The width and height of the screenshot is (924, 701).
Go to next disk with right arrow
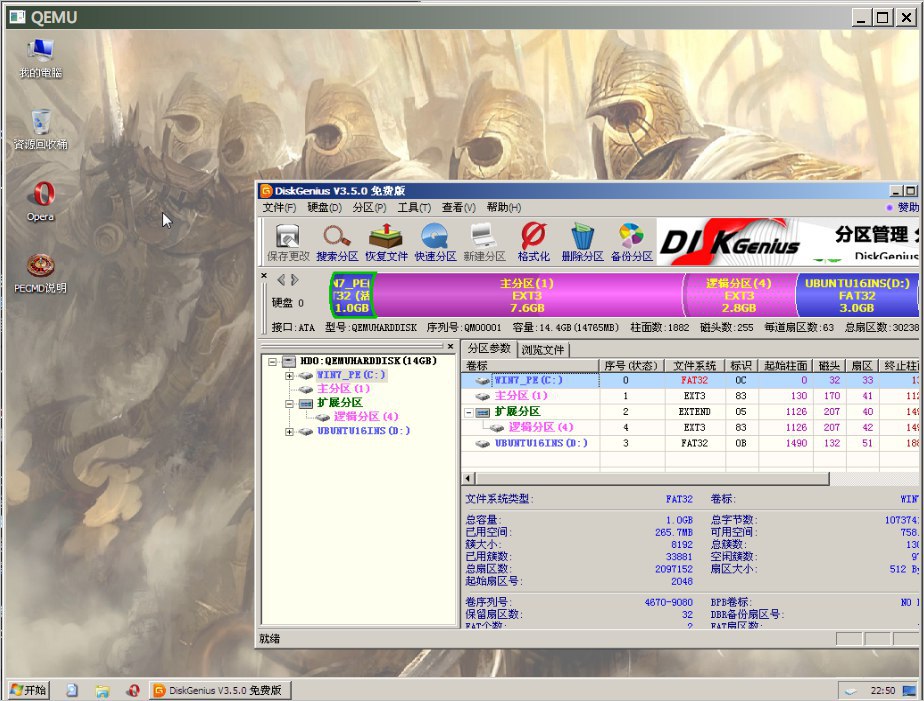(295, 280)
